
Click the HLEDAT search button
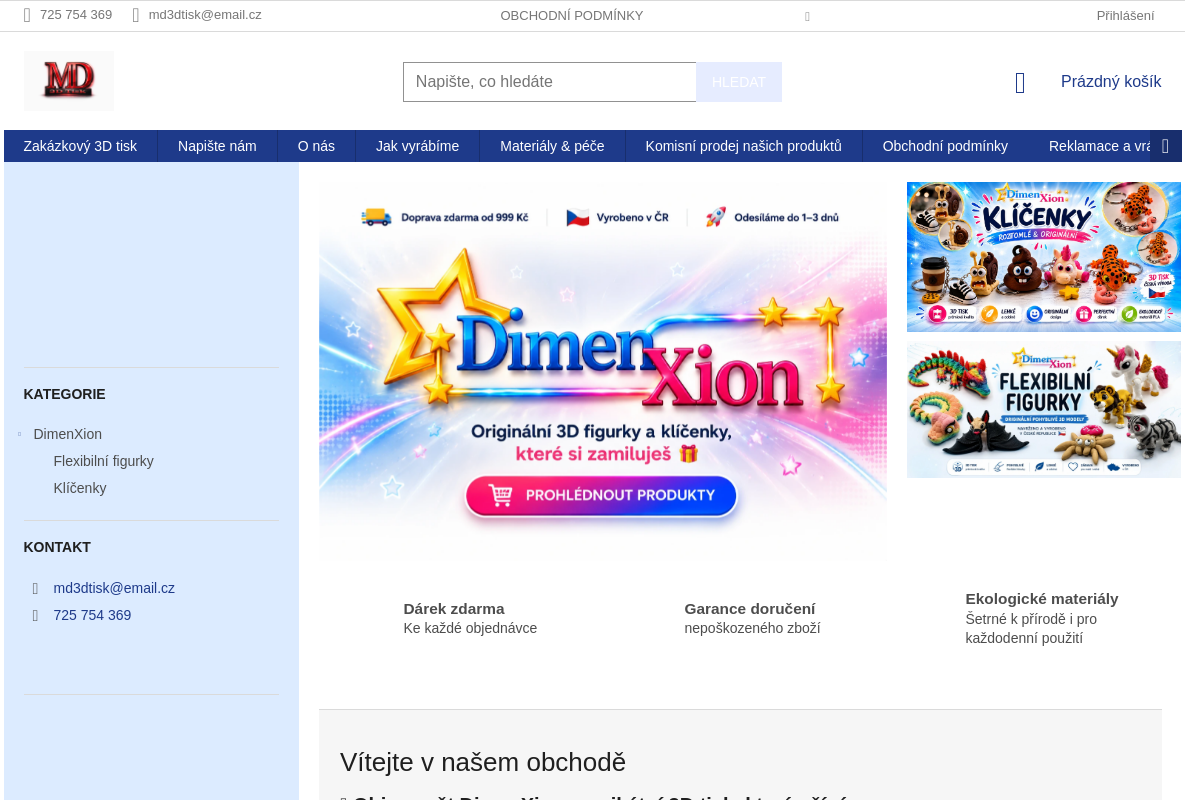click(739, 82)
